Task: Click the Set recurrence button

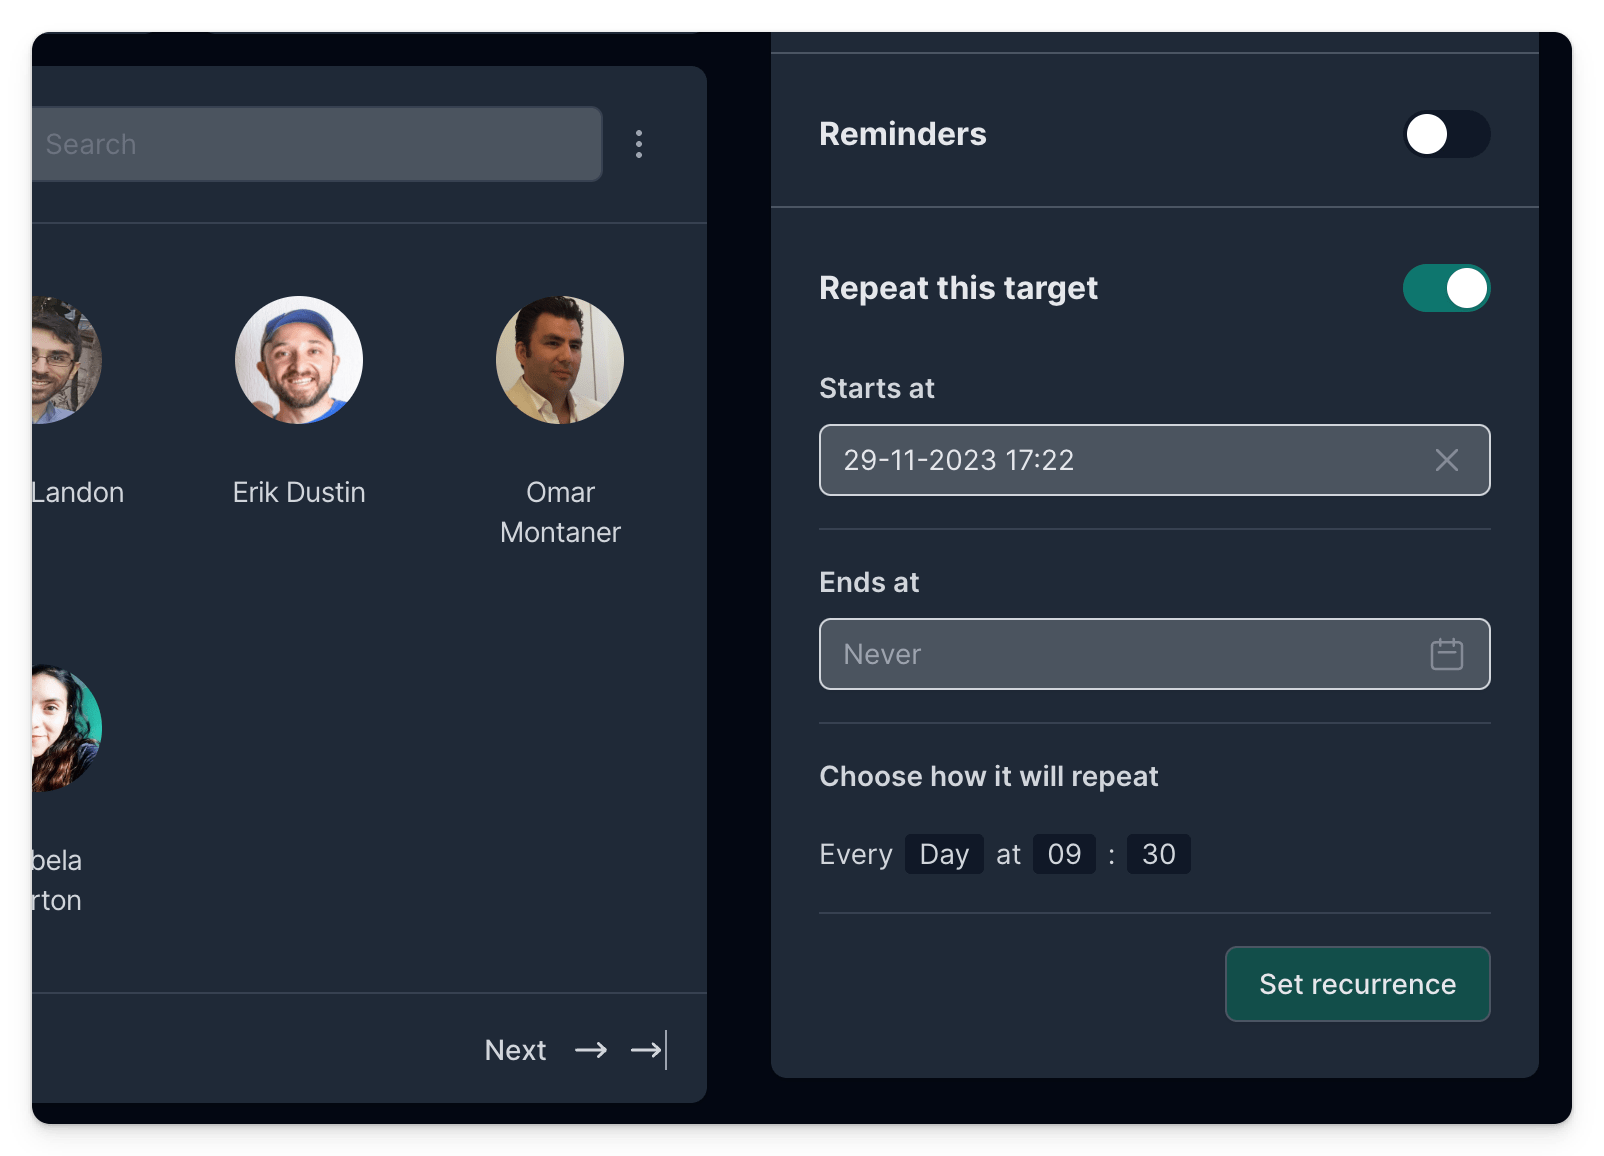Action: point(1357,984)
